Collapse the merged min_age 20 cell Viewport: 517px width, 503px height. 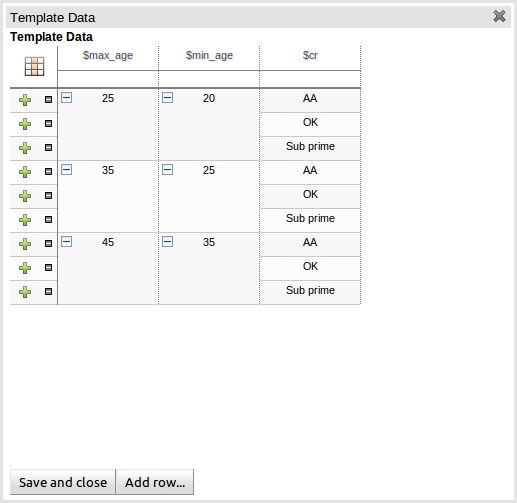168,98
